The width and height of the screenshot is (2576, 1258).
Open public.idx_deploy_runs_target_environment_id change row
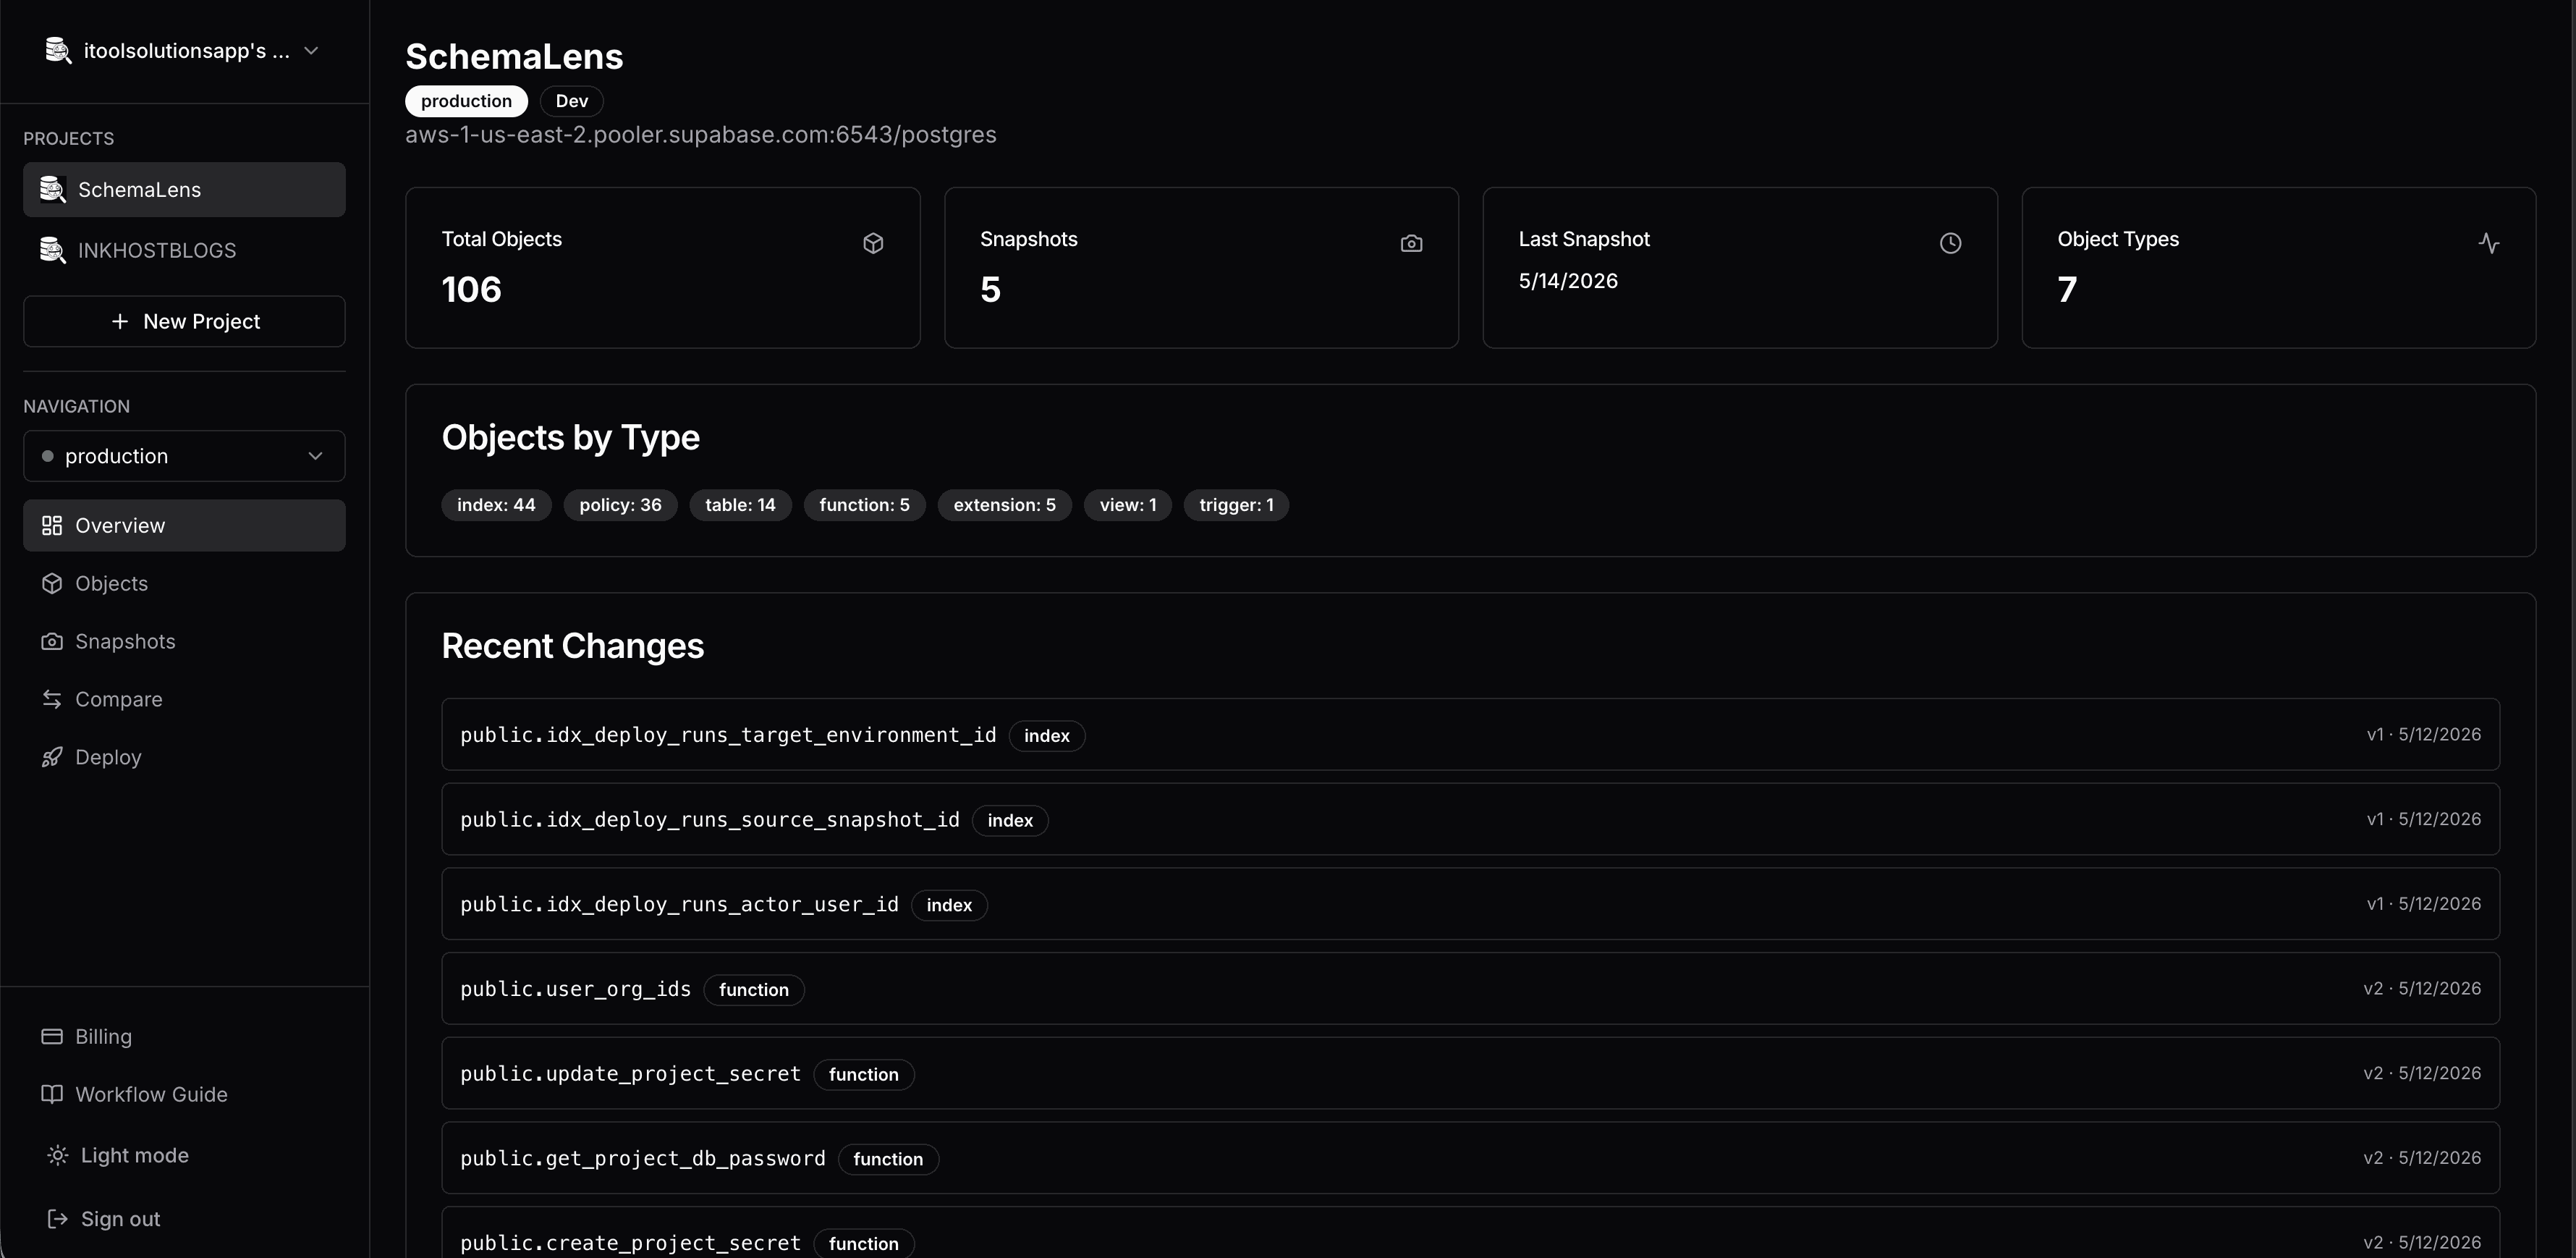1470,734
